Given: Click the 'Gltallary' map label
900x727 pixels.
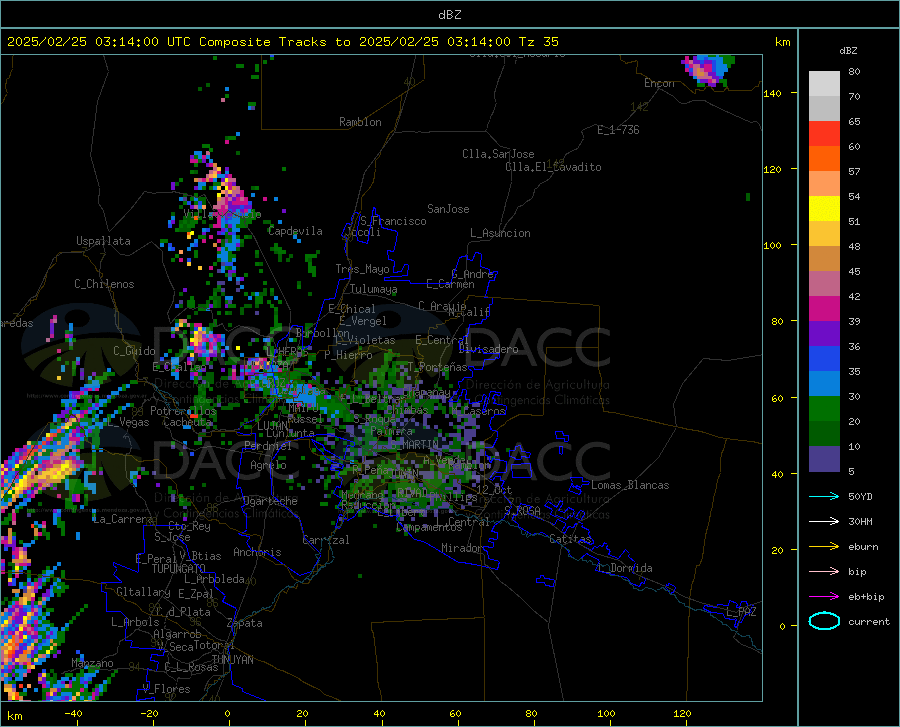Looking at the screenshot, I should click(143, 592).
